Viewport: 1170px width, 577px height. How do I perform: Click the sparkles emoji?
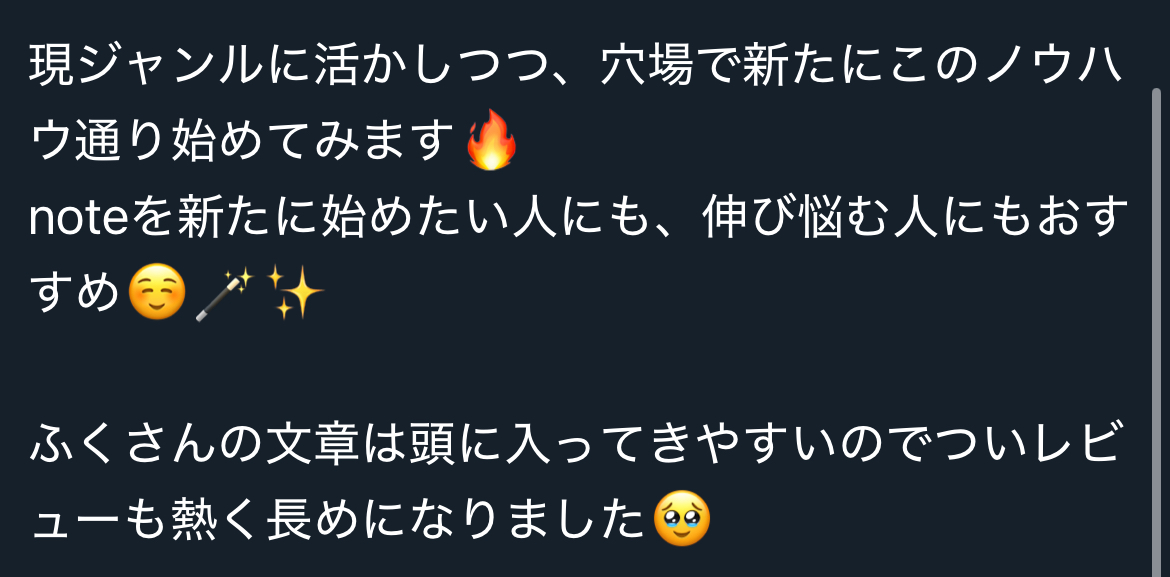pyautogui.click(x=295, y=293)
